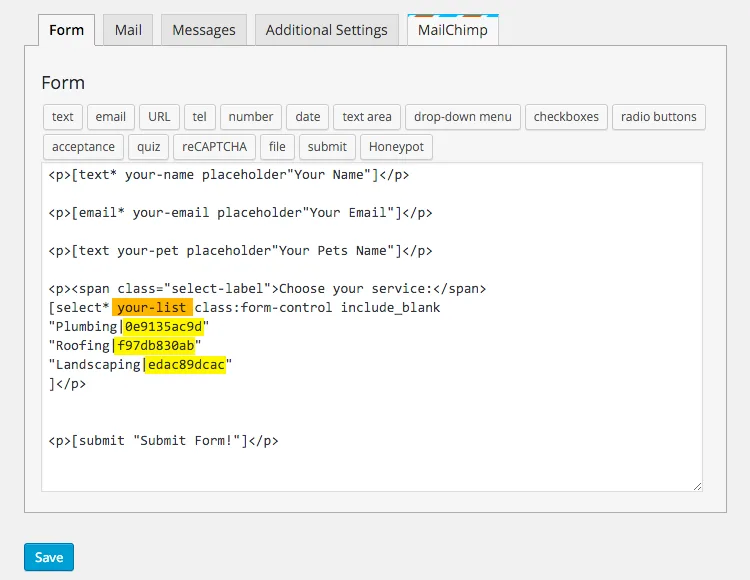The width and height of the screenshot is (750, 580).
Task: Insert a drop-down menu tag
Action: [x=463, y=117]
